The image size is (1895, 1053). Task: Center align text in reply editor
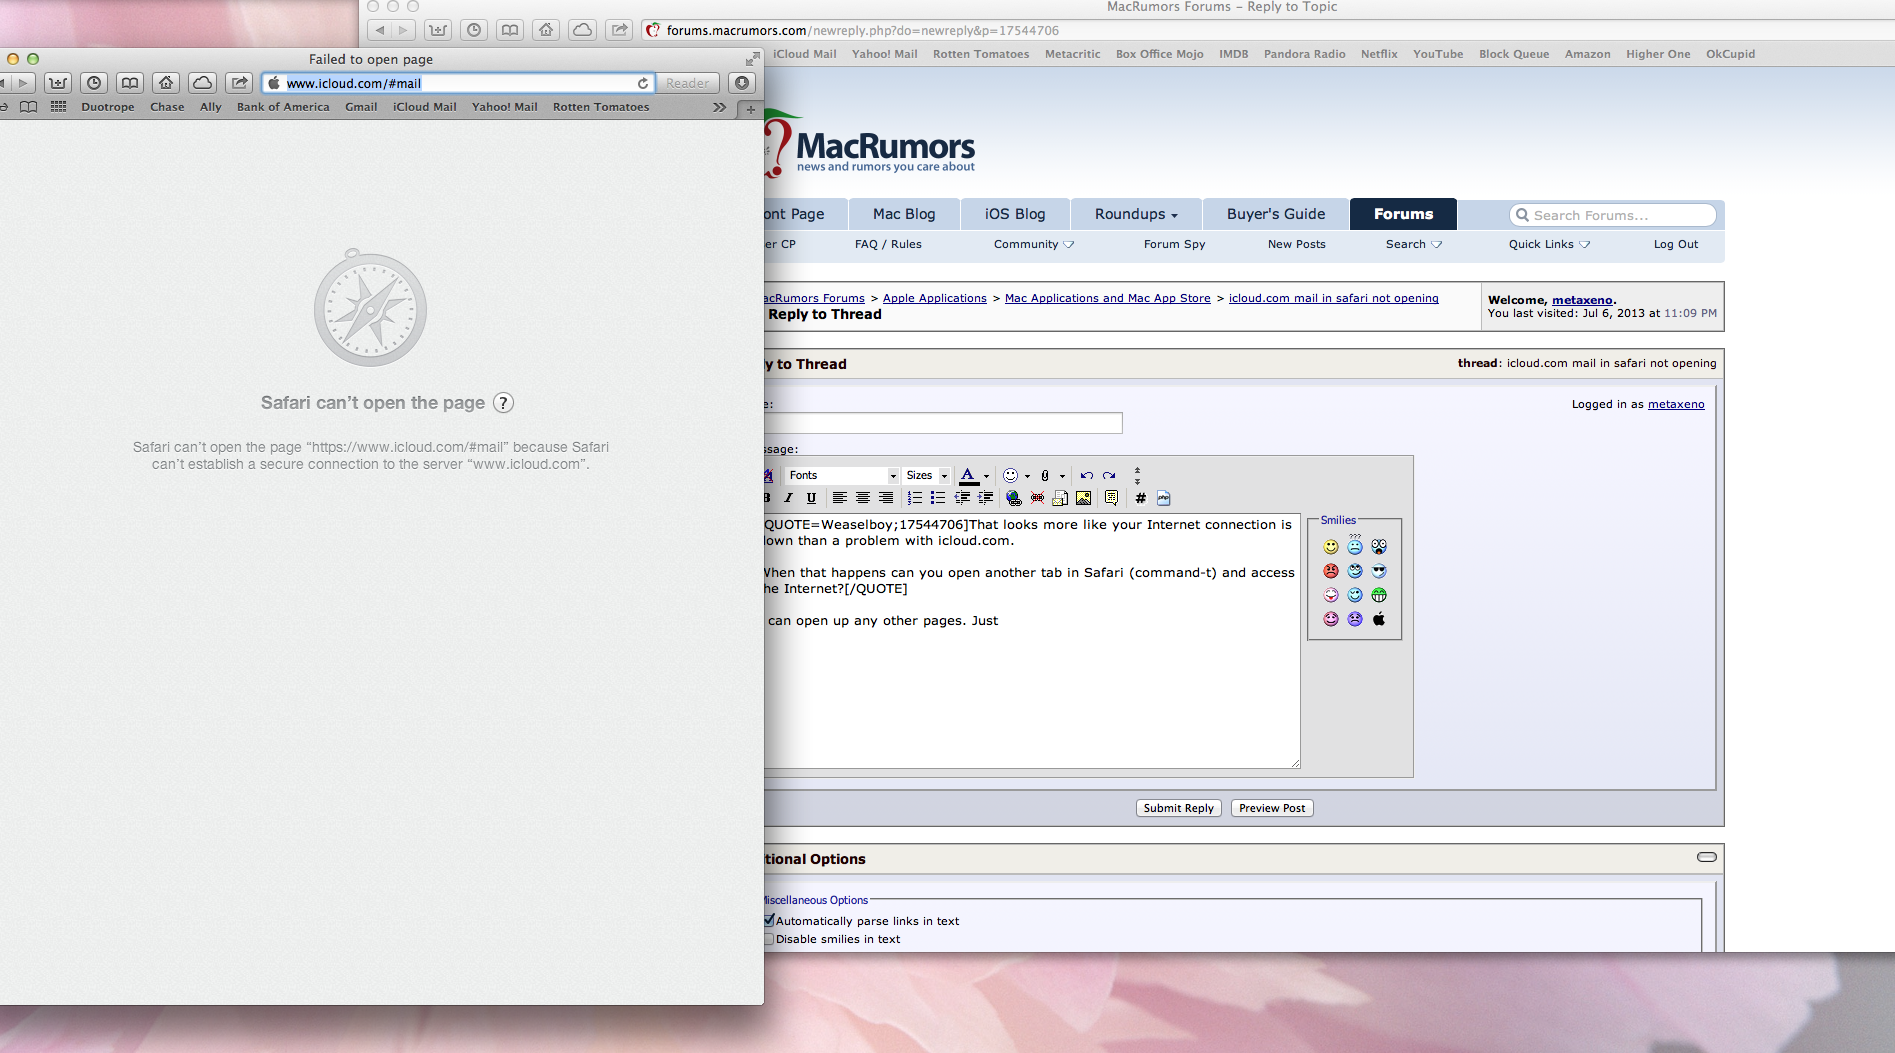click(x=863, y=498)
